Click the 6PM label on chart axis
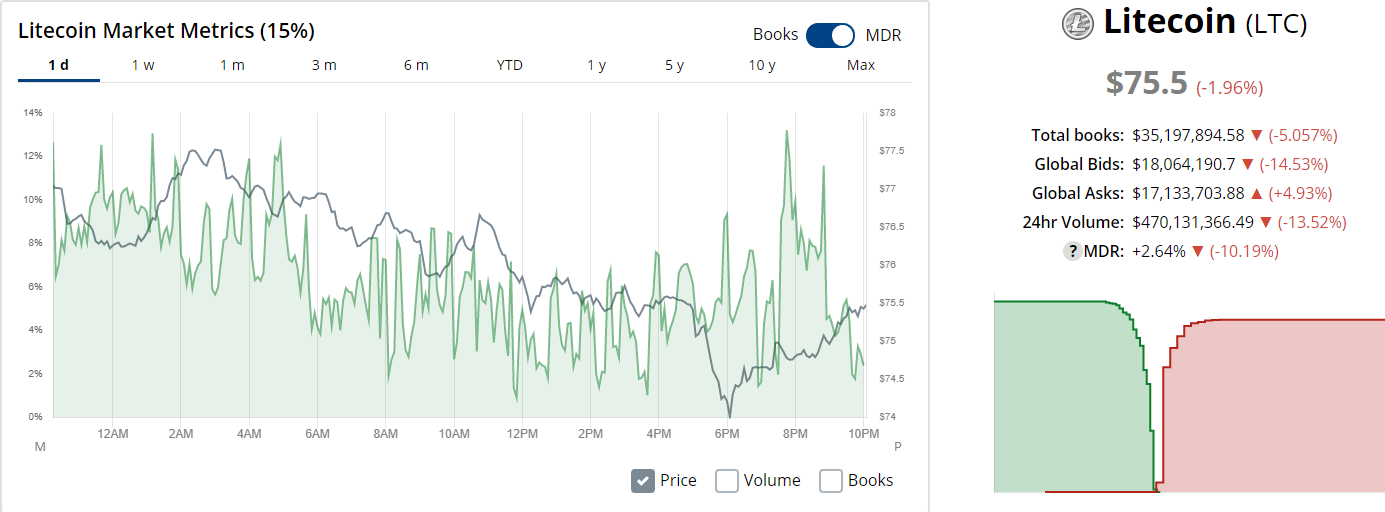This screenshot has height=512, width=1385. point(727,433)
